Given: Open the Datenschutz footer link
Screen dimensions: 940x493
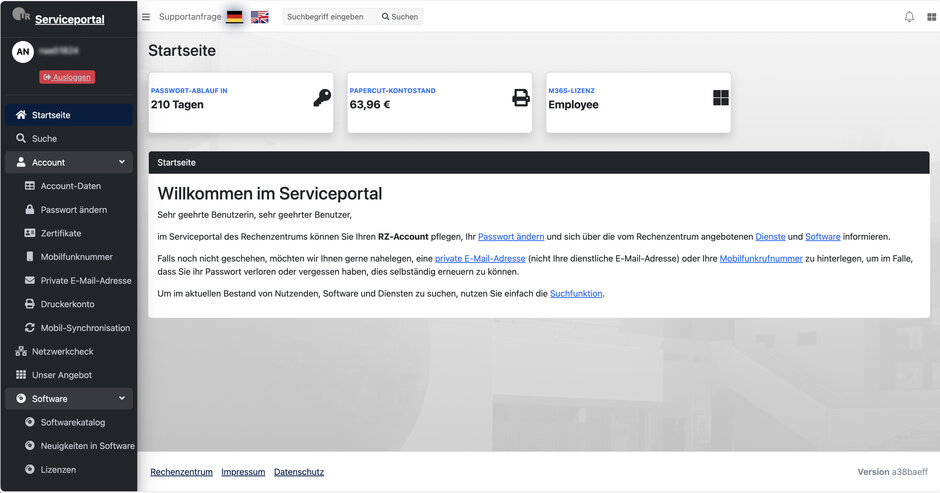Looking at the screenshot, I should 299,472.
